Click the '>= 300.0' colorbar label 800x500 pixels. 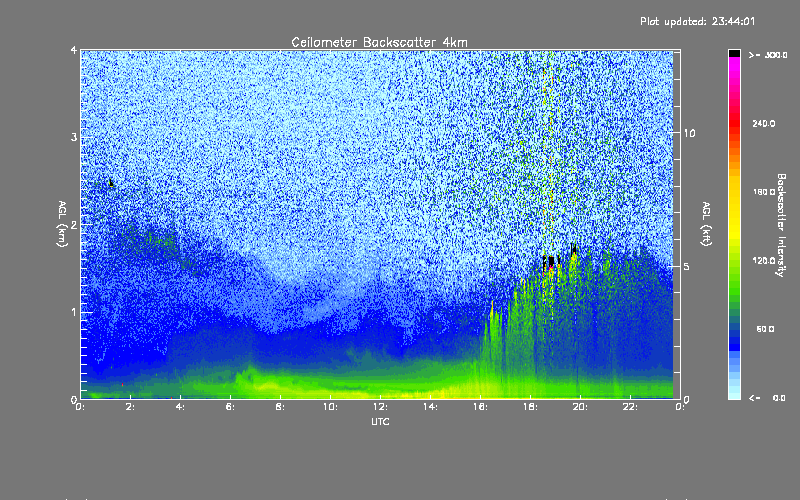[x=768, y=55]
